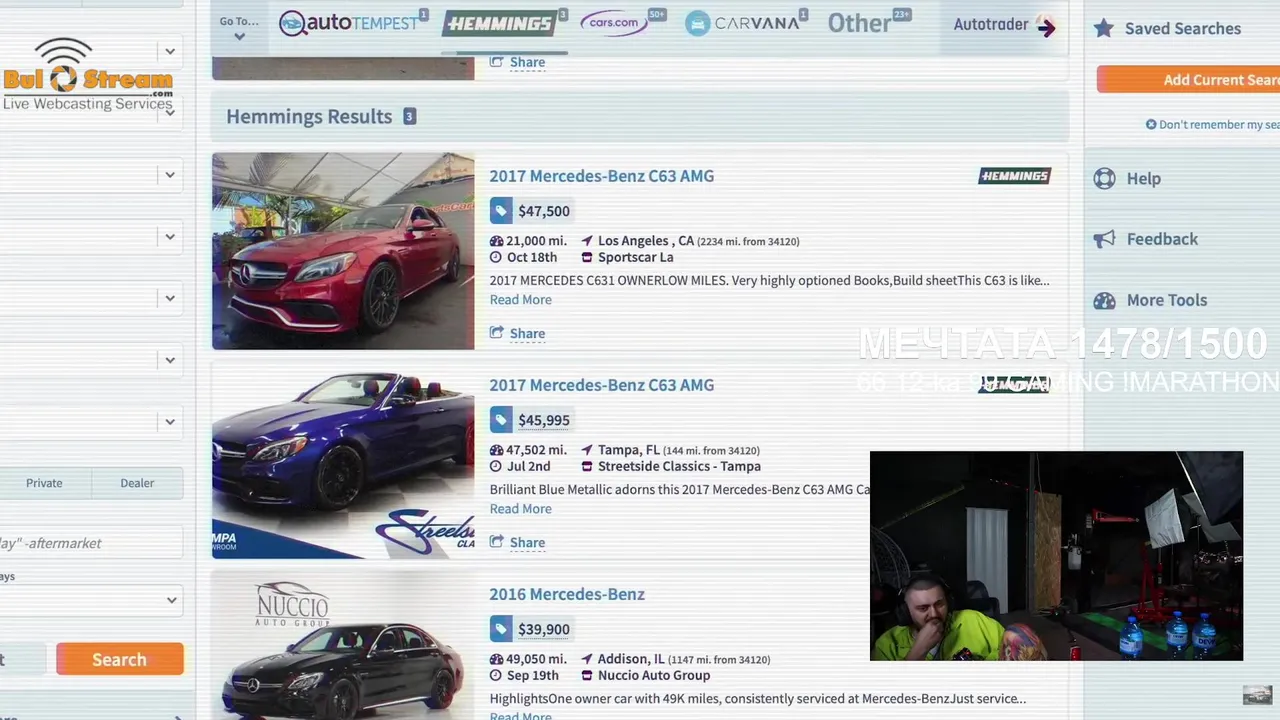
Task: Click the price tag icon next to $39,900
Action: [500, 629]
